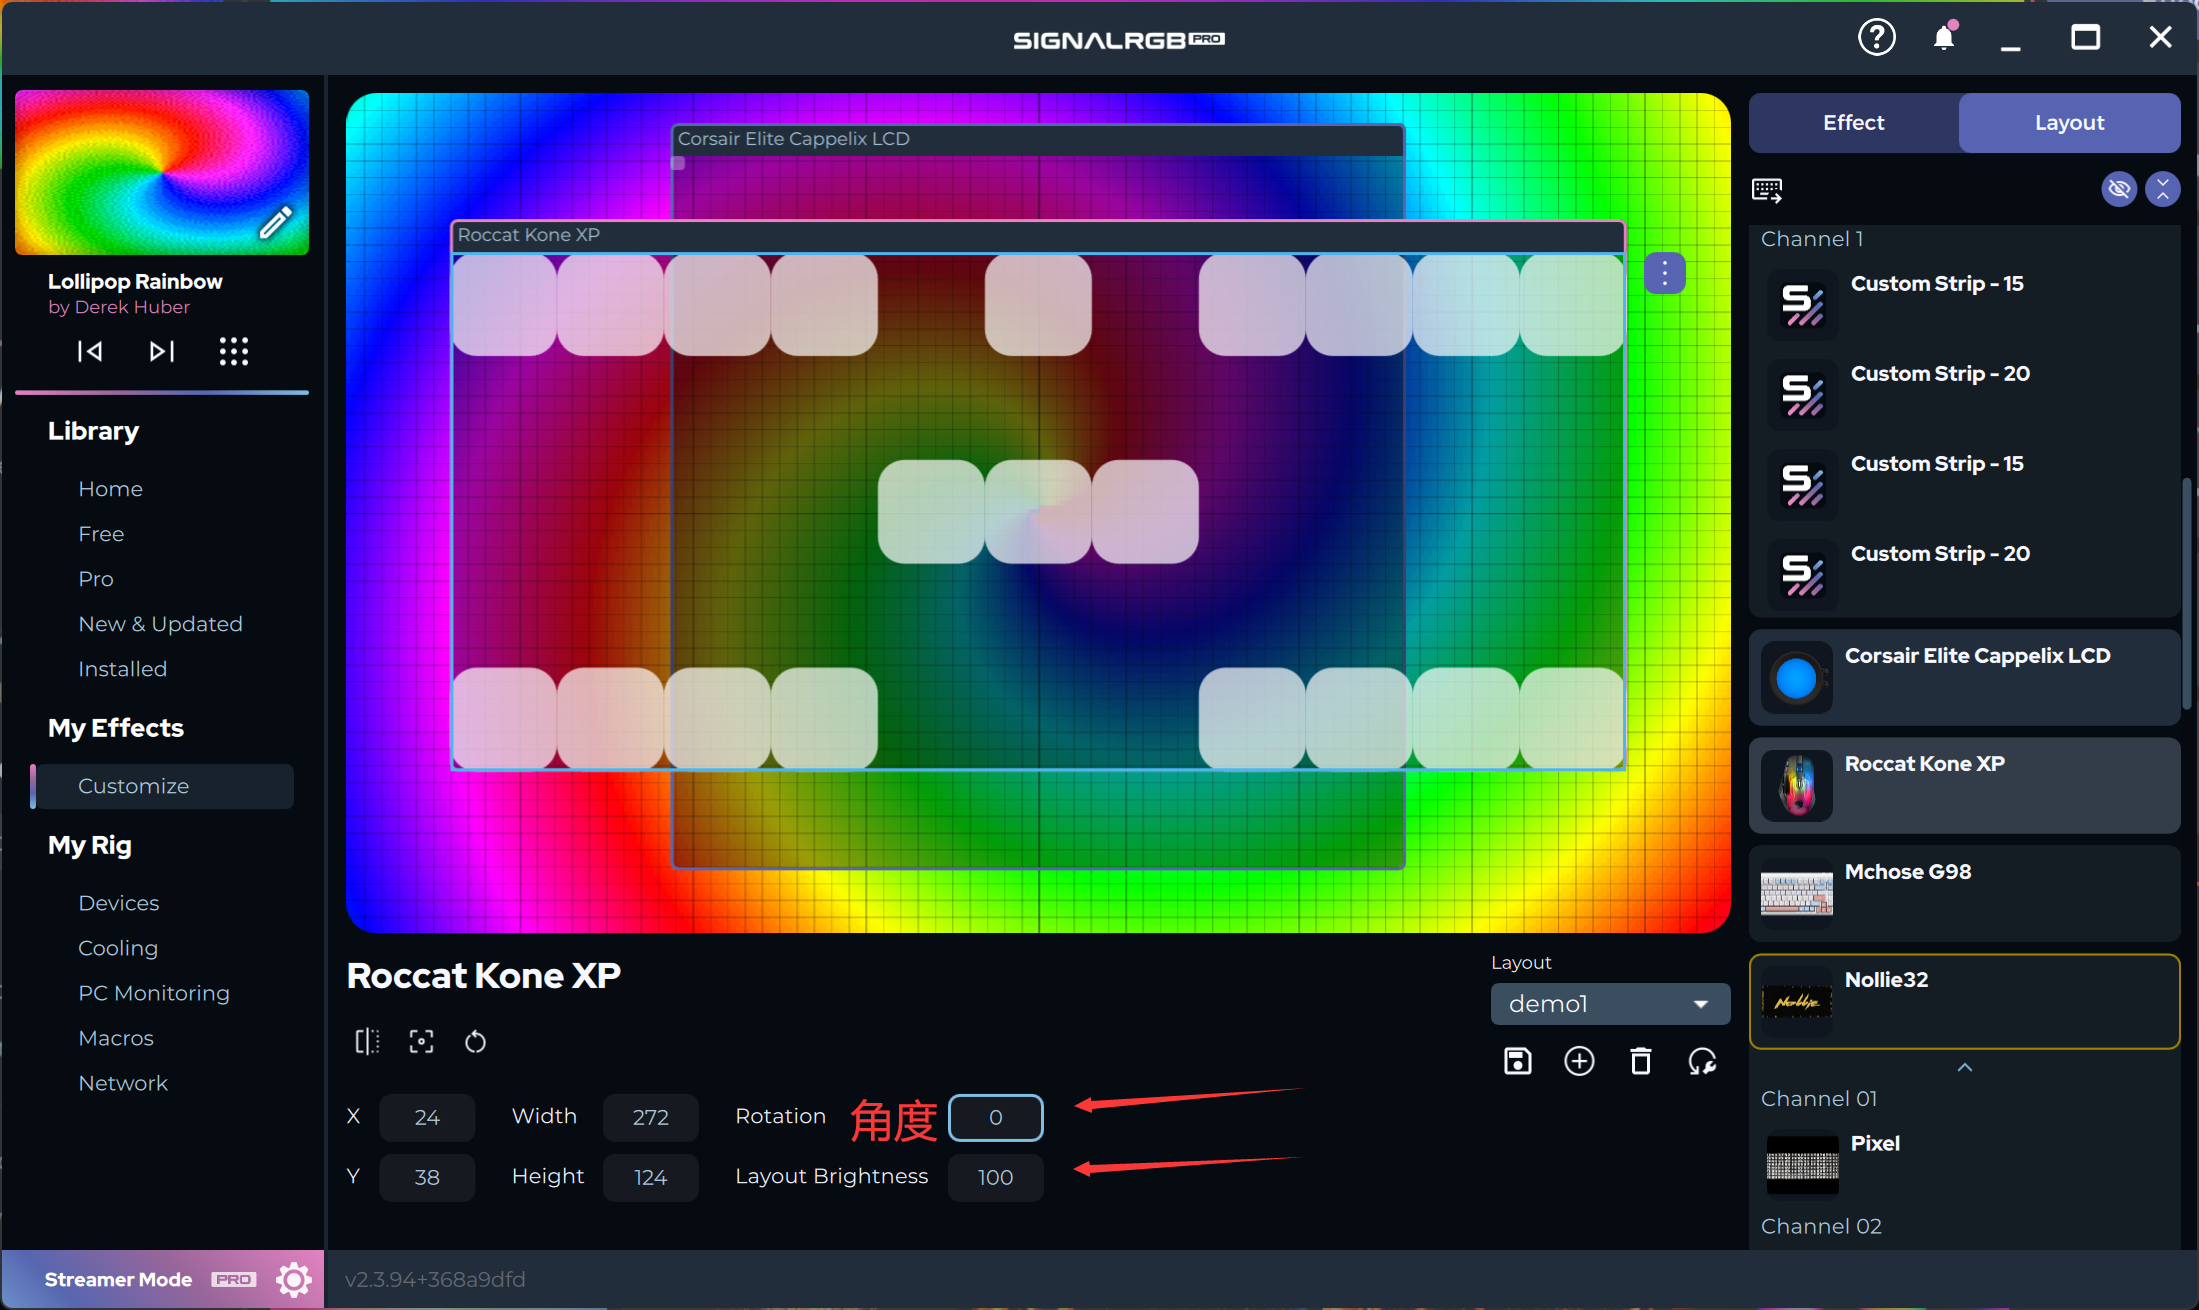Open the effects grid dots icon

(x=234, y=351)
